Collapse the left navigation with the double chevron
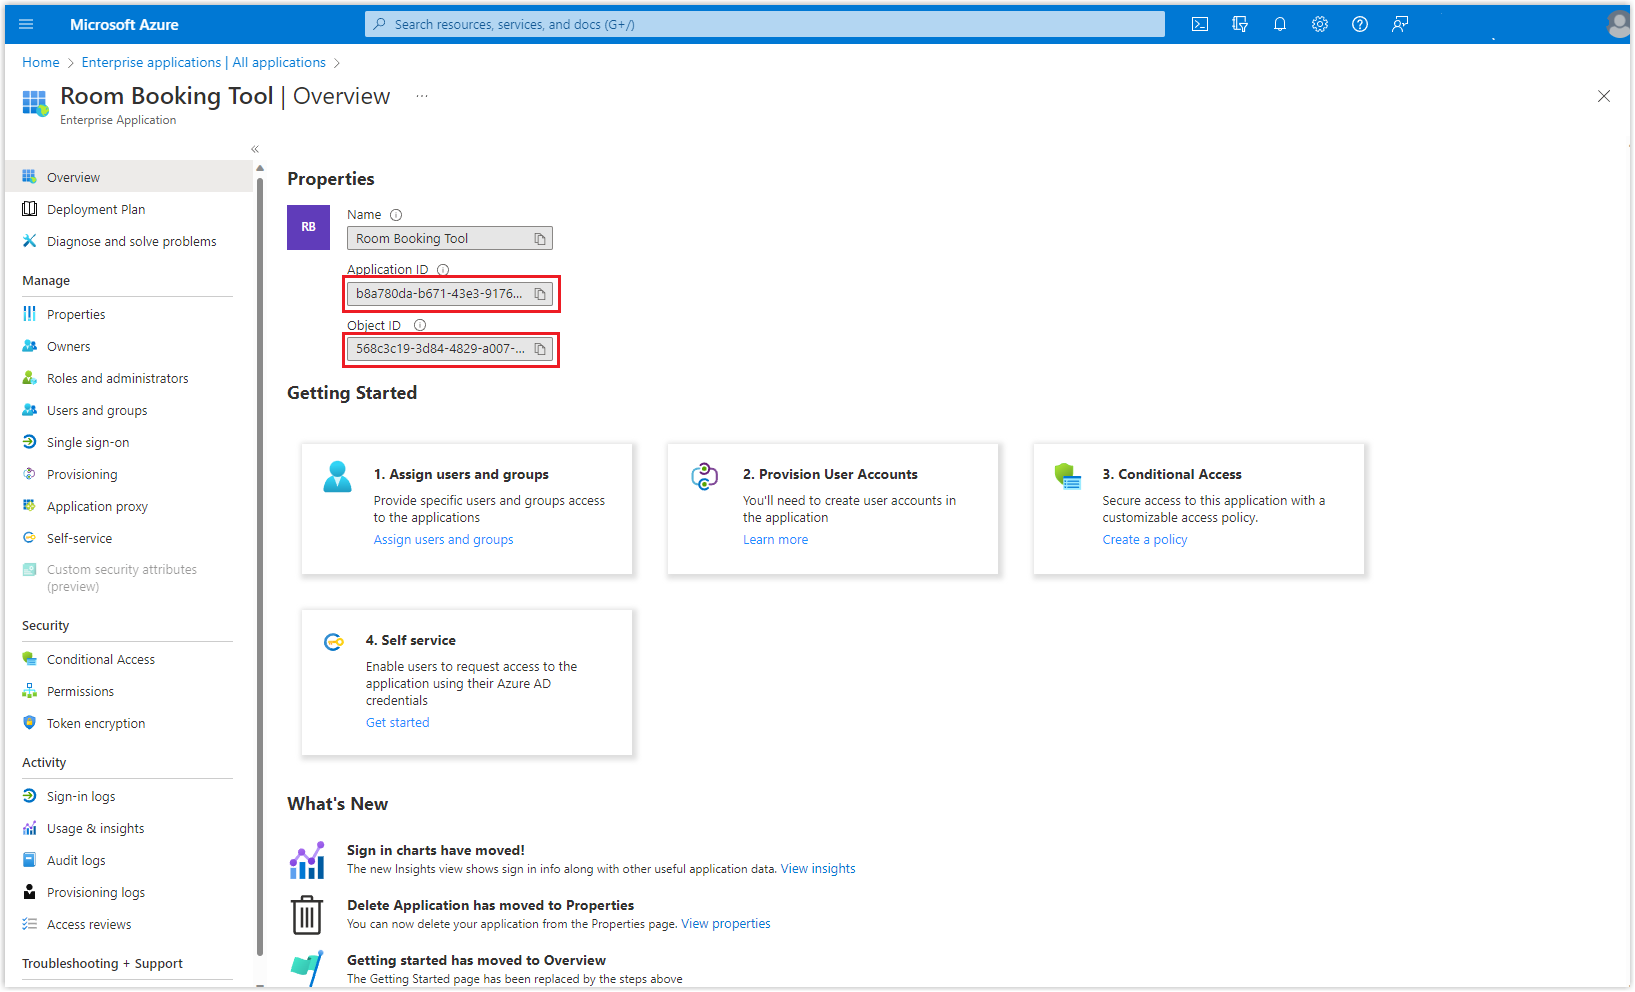 [254, 148]
